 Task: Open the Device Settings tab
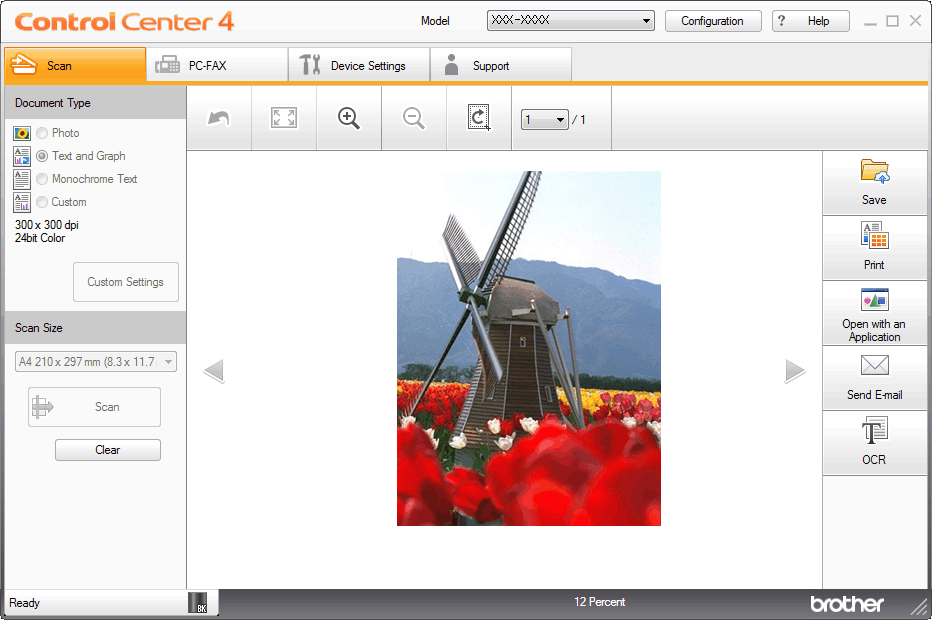point(359,65)
